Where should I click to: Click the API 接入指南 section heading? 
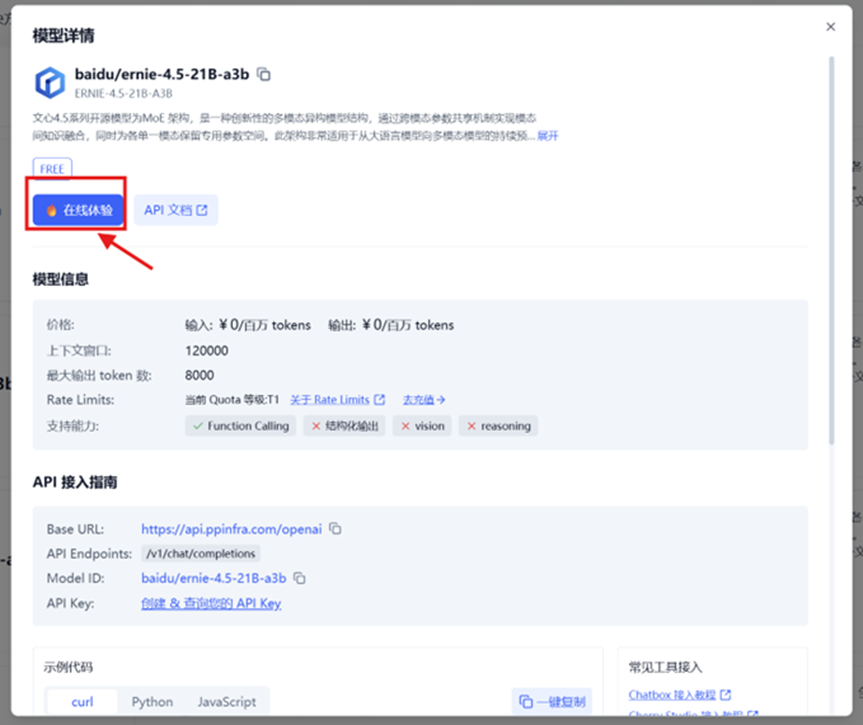click(75, 482)
